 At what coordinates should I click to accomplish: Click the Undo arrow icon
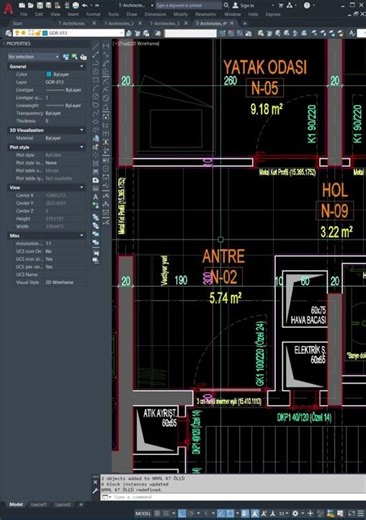point(85,5)
